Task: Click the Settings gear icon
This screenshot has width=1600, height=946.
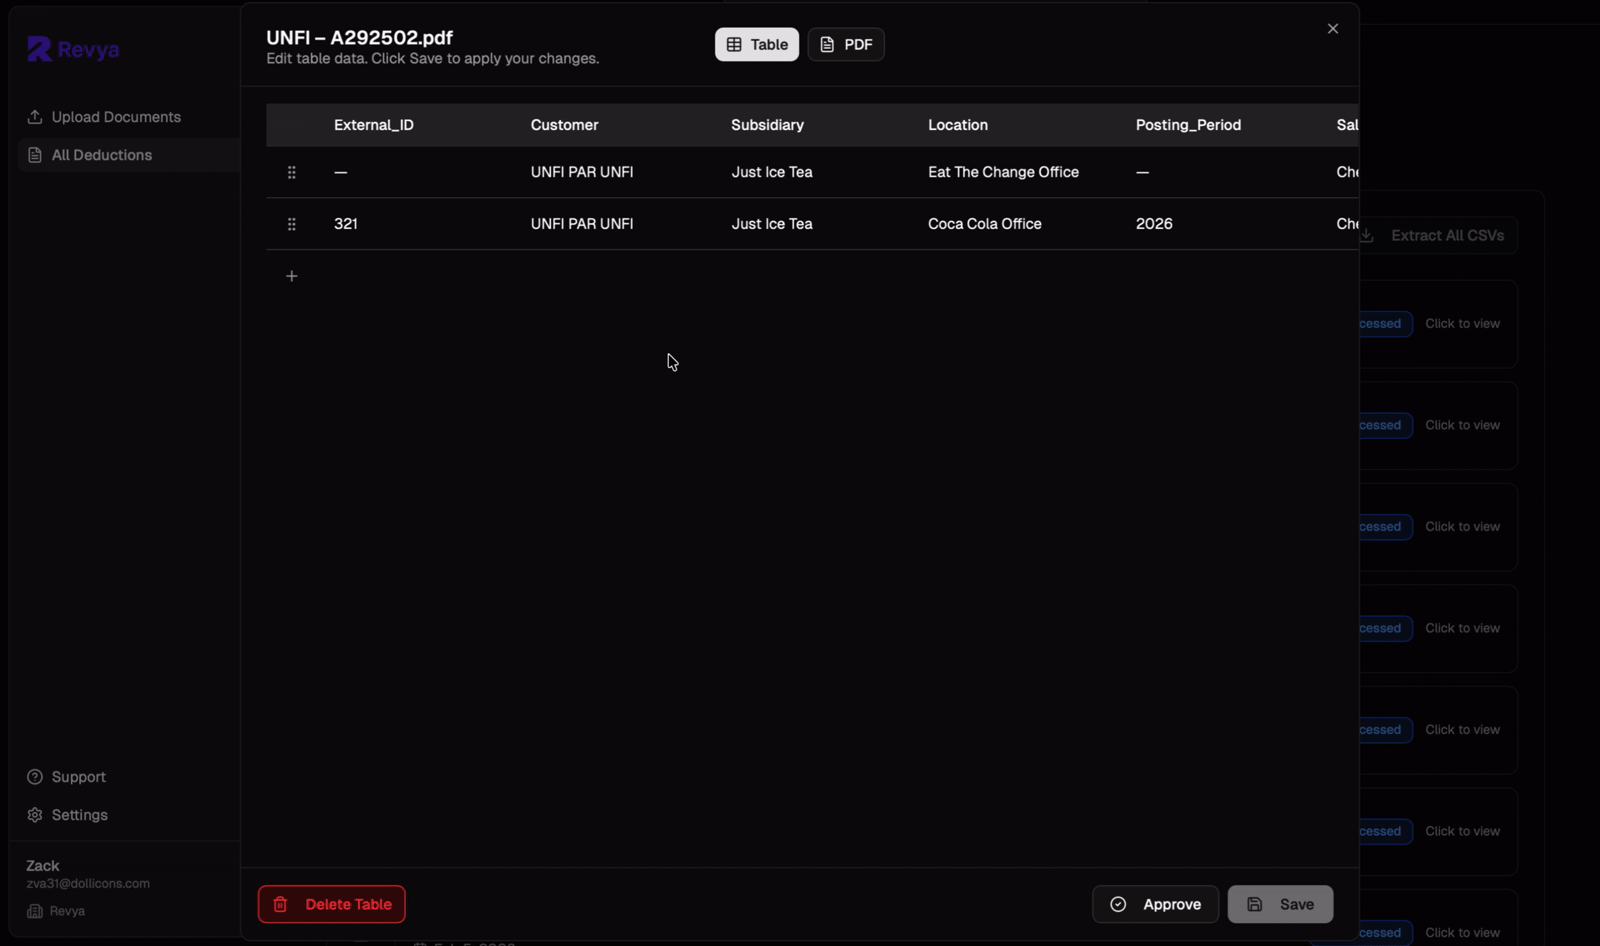Action: 35,815
